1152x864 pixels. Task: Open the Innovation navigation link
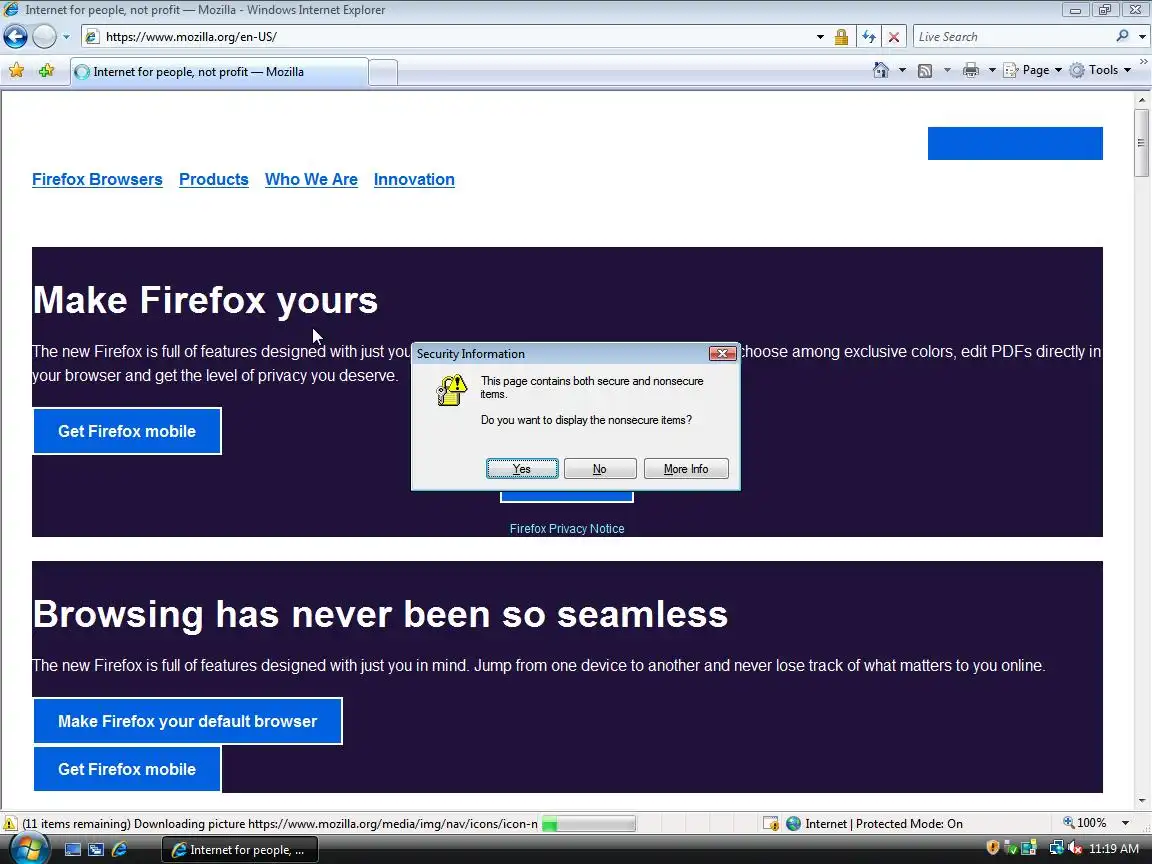[414, 179]
